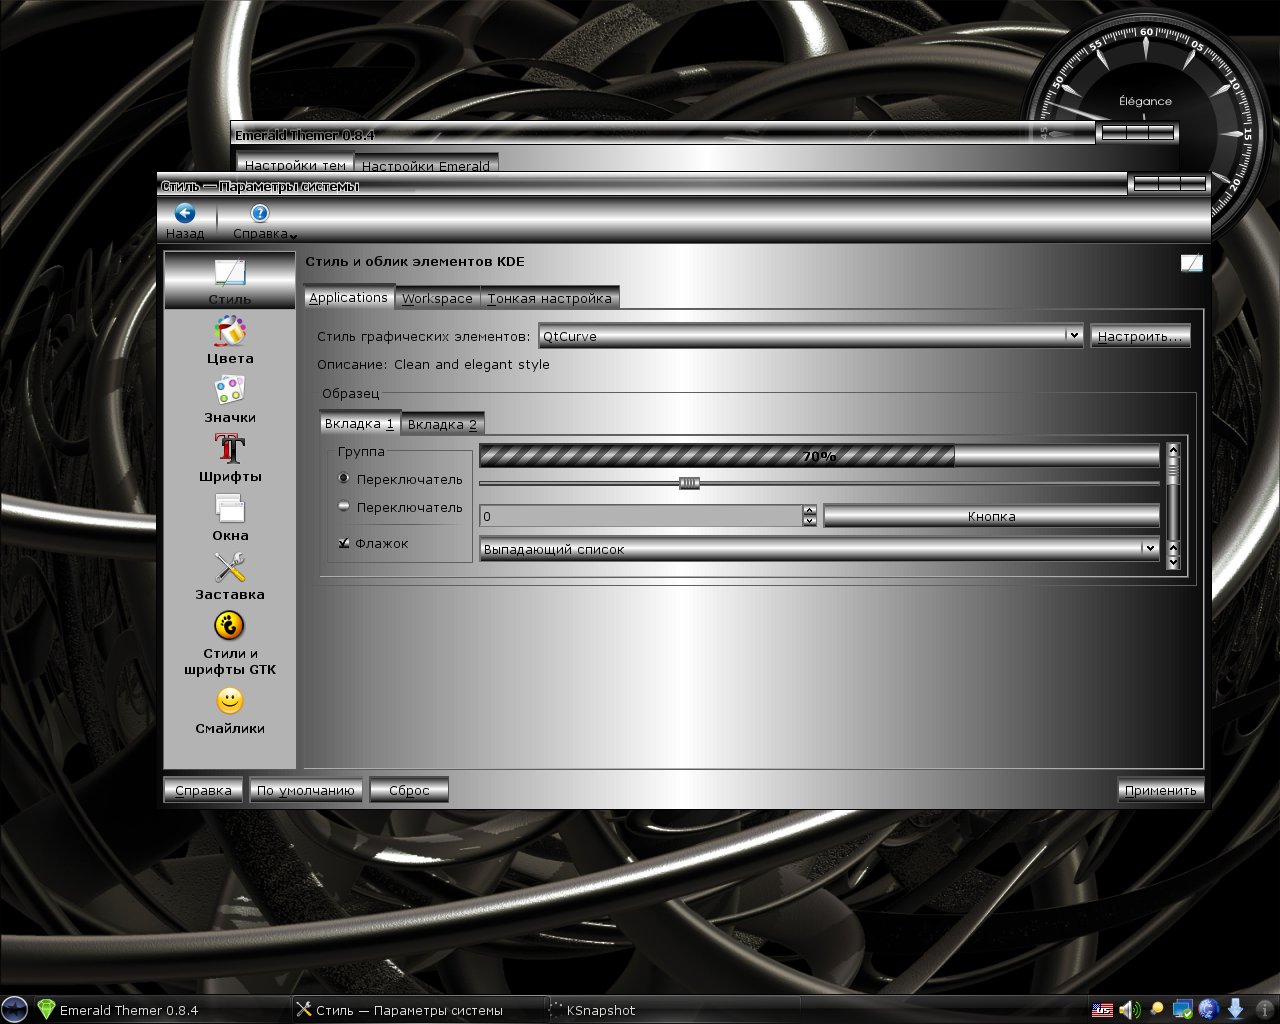This screenshot has height=1024, width=1280.
Task: Open the KDE application launcher menu
Action: click(14, 1008)
